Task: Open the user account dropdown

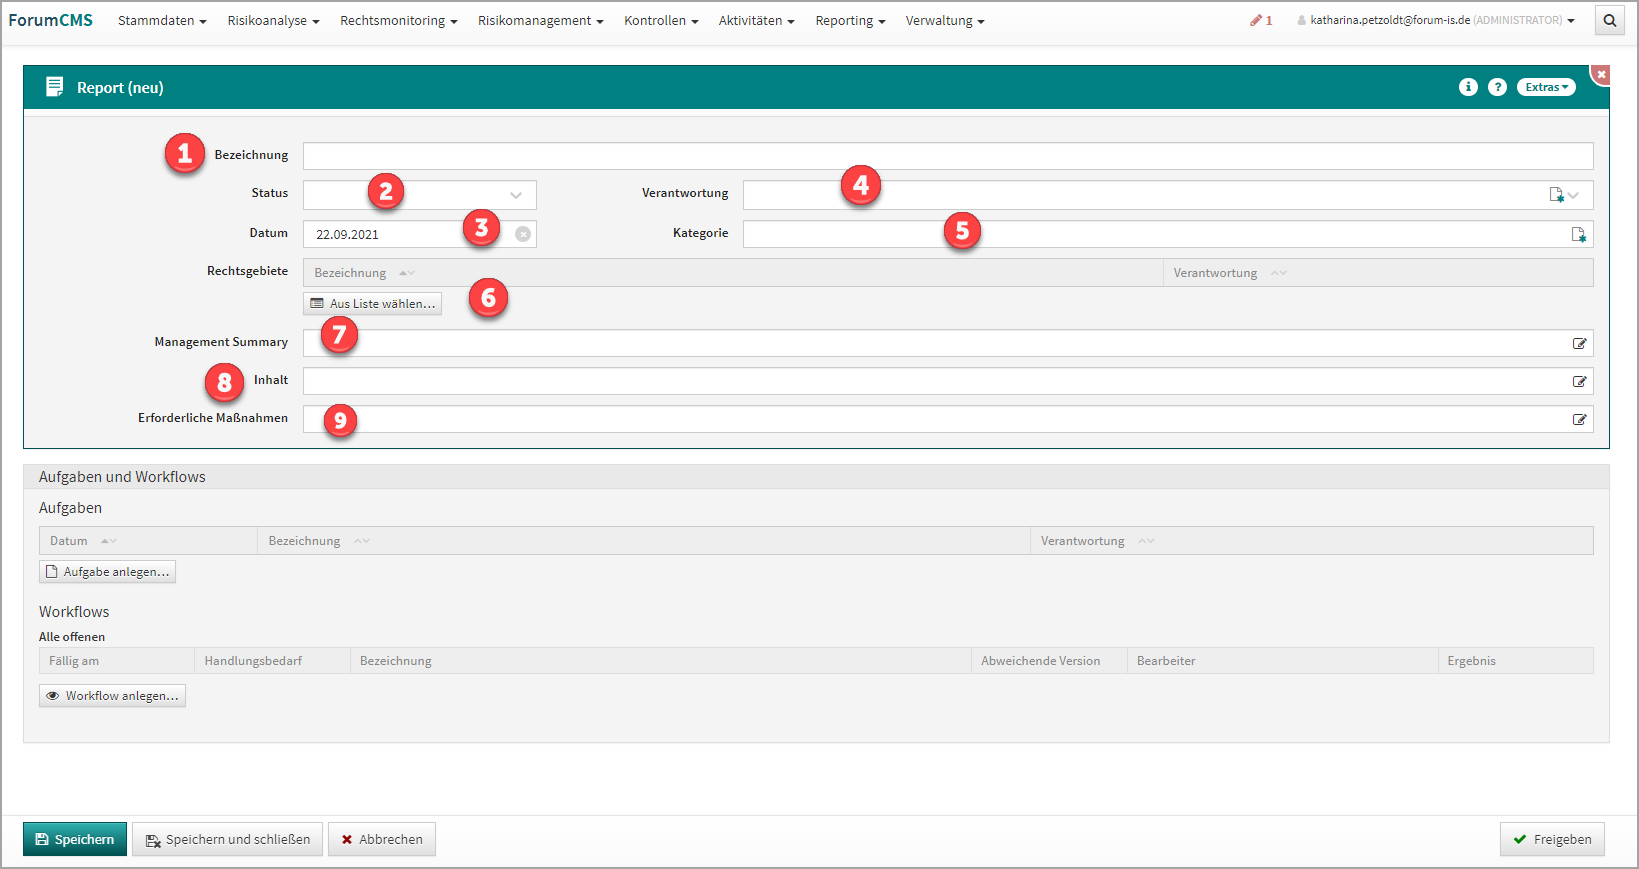Action: [x=1436, y=20]
